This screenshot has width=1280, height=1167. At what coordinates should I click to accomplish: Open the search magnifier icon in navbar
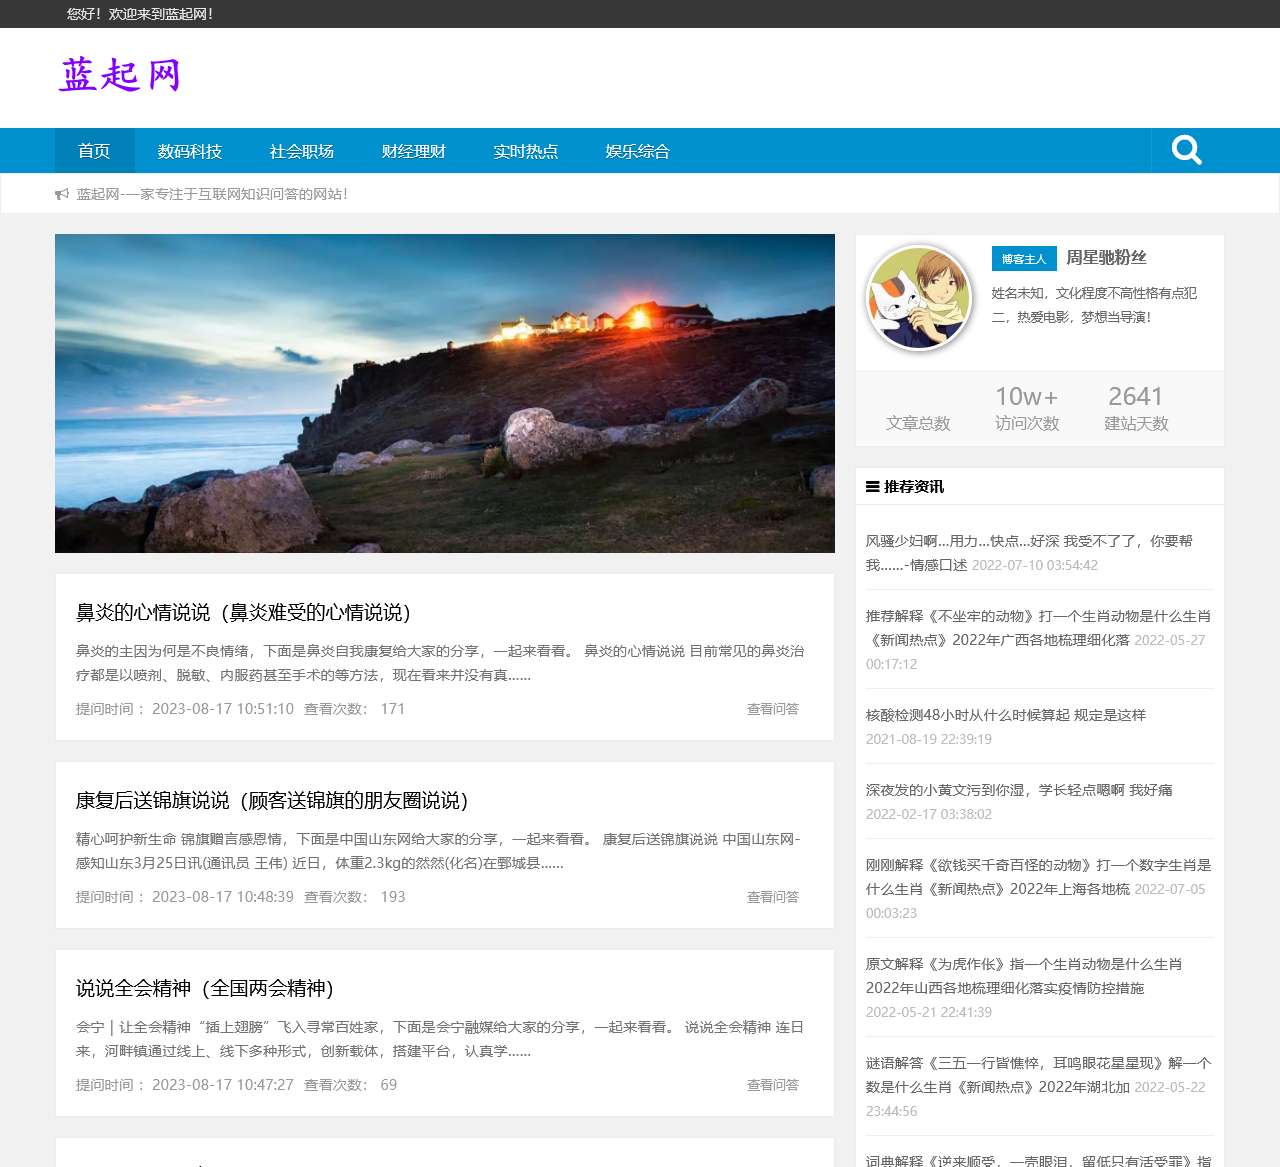1186,150
